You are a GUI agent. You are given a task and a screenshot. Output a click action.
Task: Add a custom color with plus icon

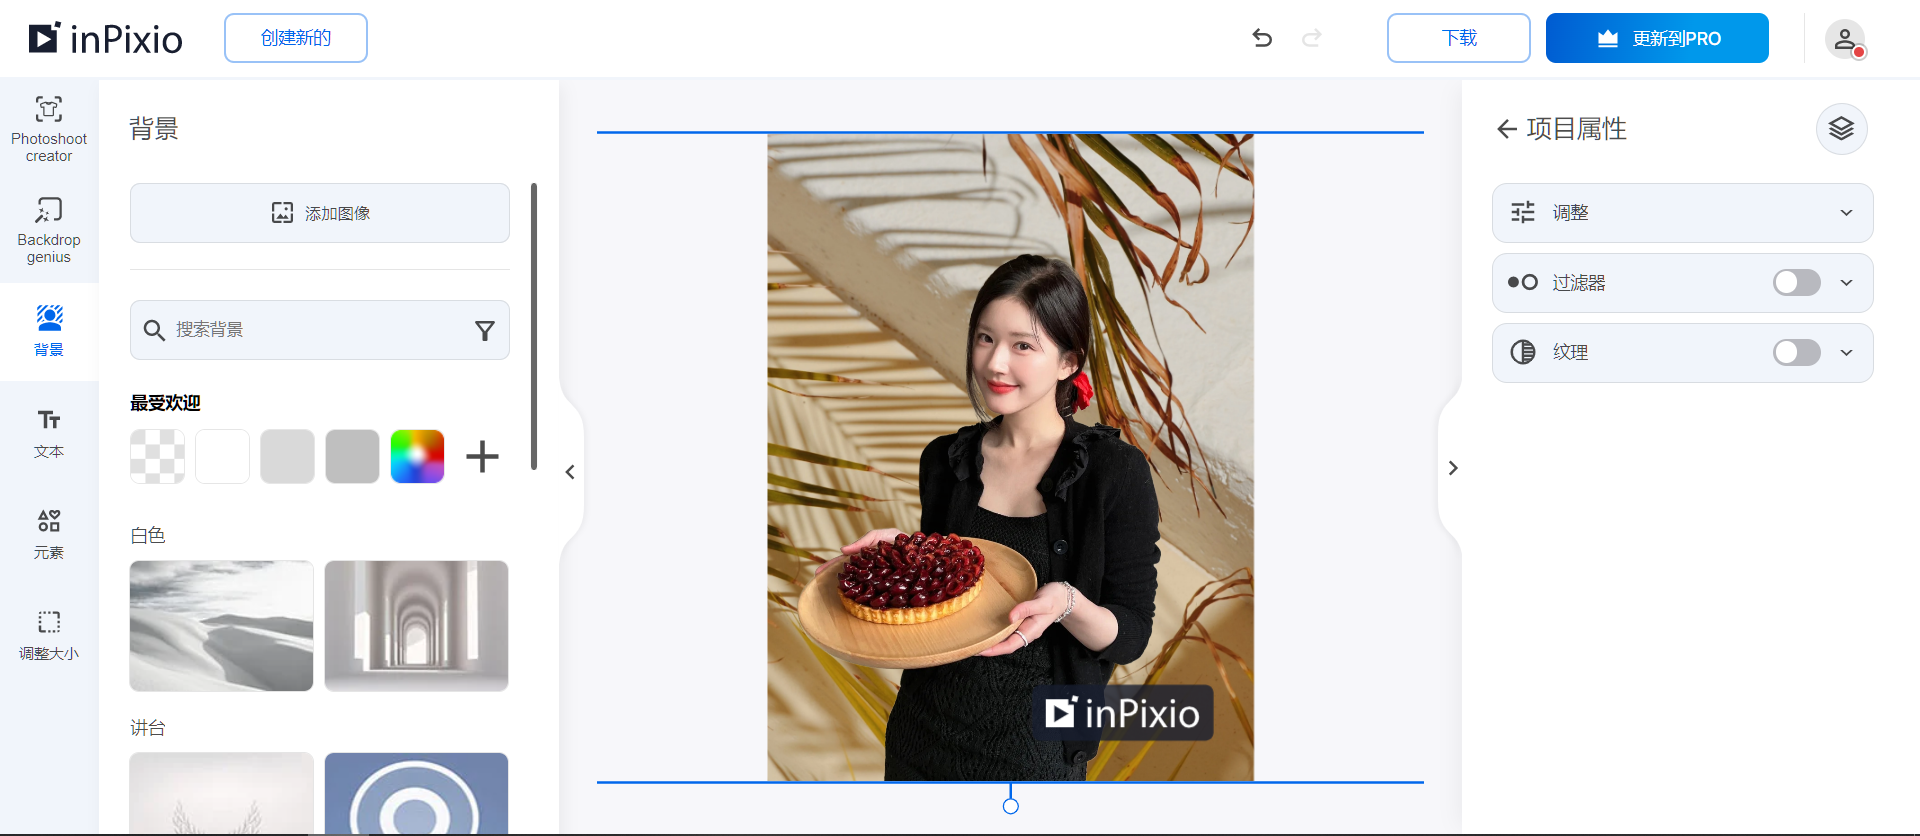[482, 457]
